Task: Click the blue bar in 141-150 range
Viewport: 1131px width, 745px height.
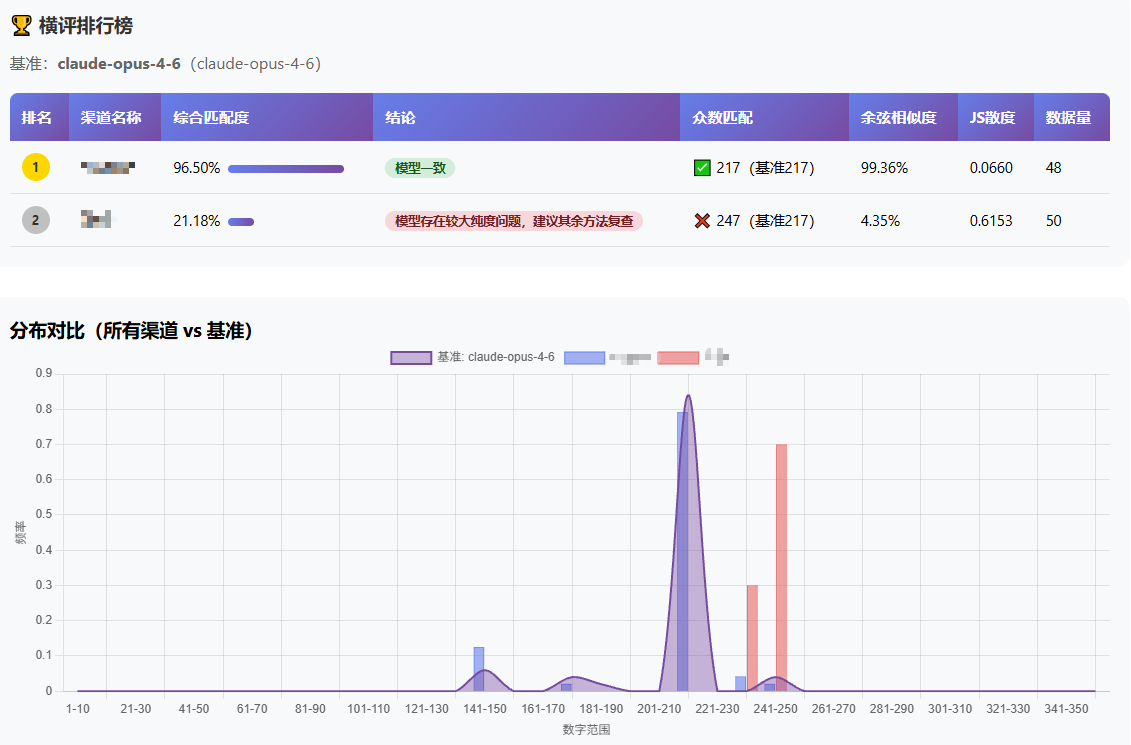Action: 479,669
